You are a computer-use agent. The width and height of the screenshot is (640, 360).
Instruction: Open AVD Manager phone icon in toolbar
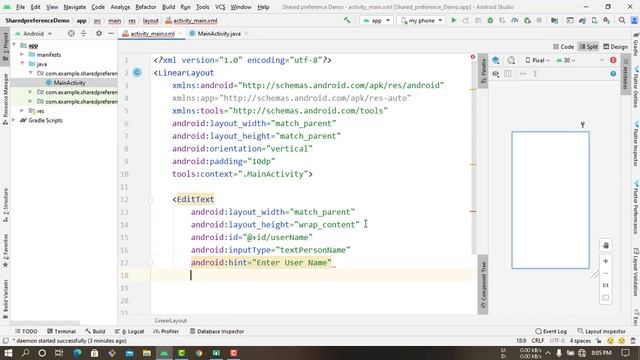pyautogui.click(x=594, y=20)
